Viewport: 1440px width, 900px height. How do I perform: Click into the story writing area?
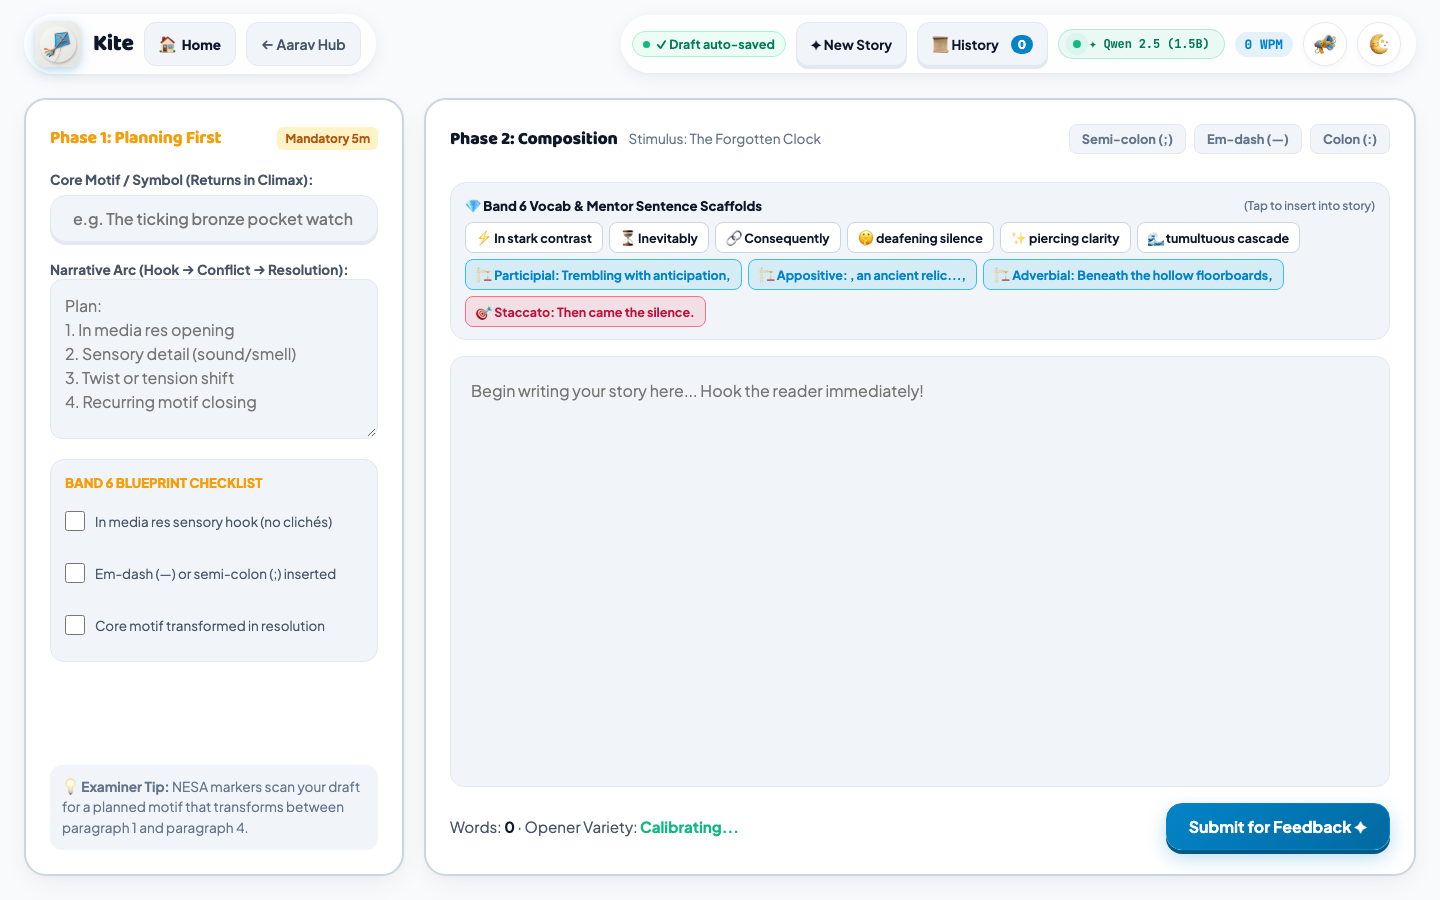click(920, 571)
